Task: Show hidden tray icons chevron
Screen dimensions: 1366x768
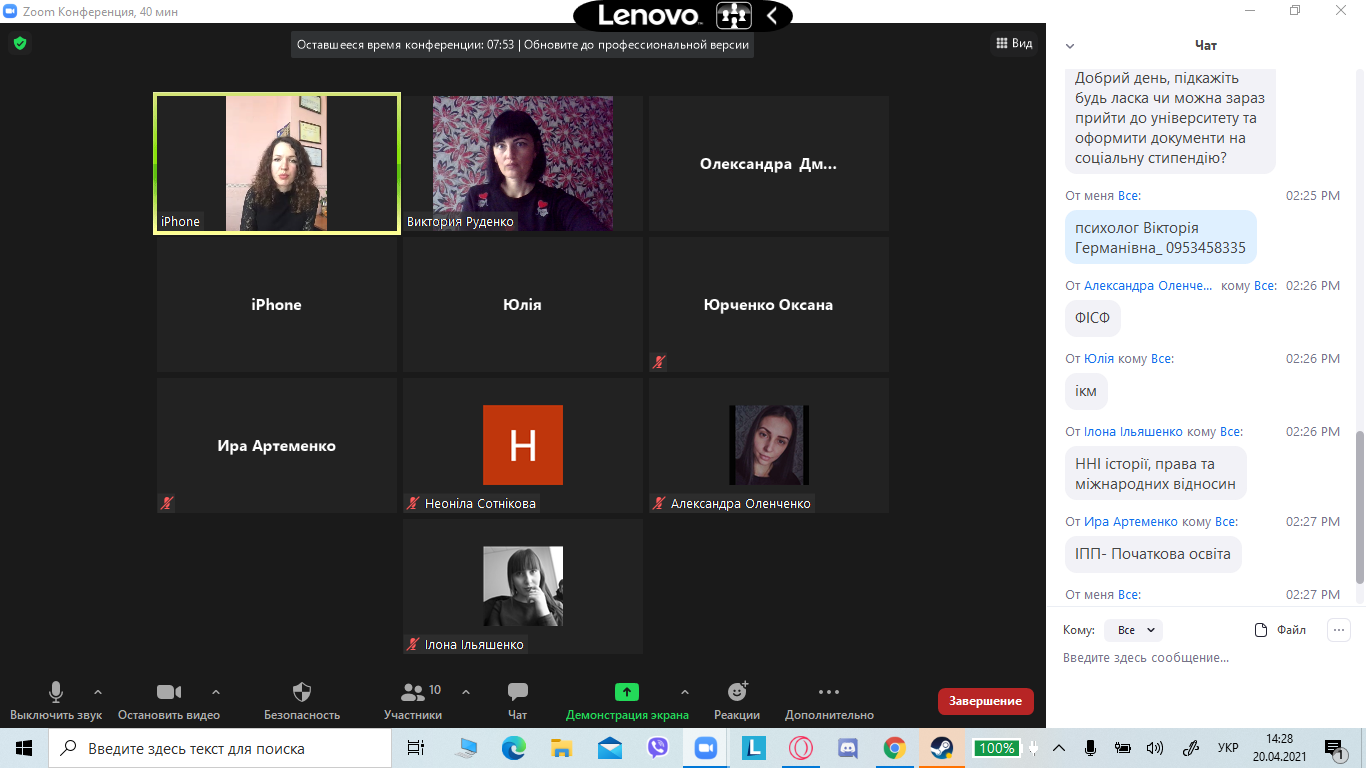Action: [x=1059, y=748]
